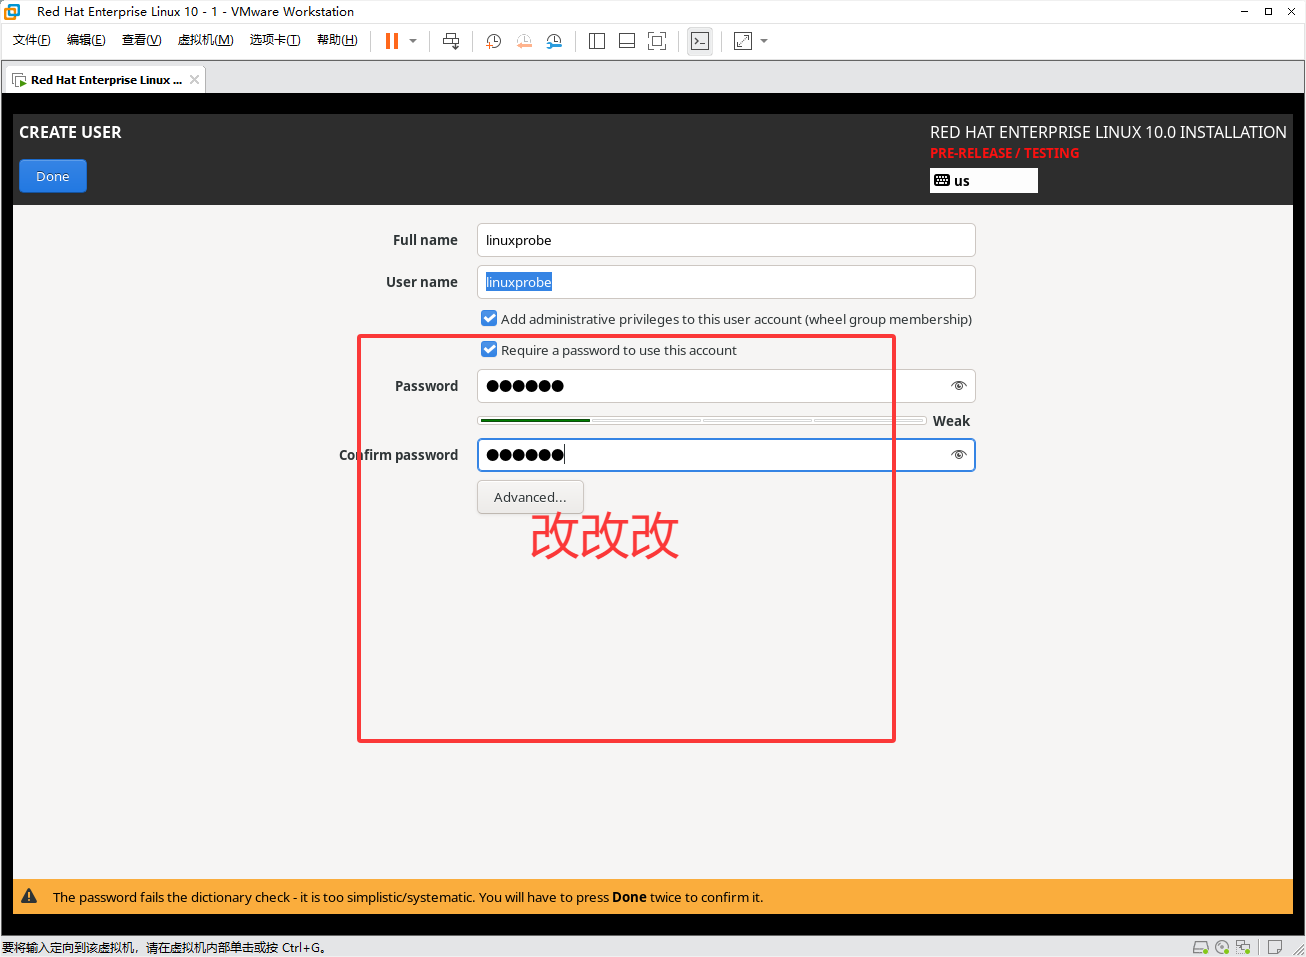Click the CREATE USER heading text

(70, 132)
